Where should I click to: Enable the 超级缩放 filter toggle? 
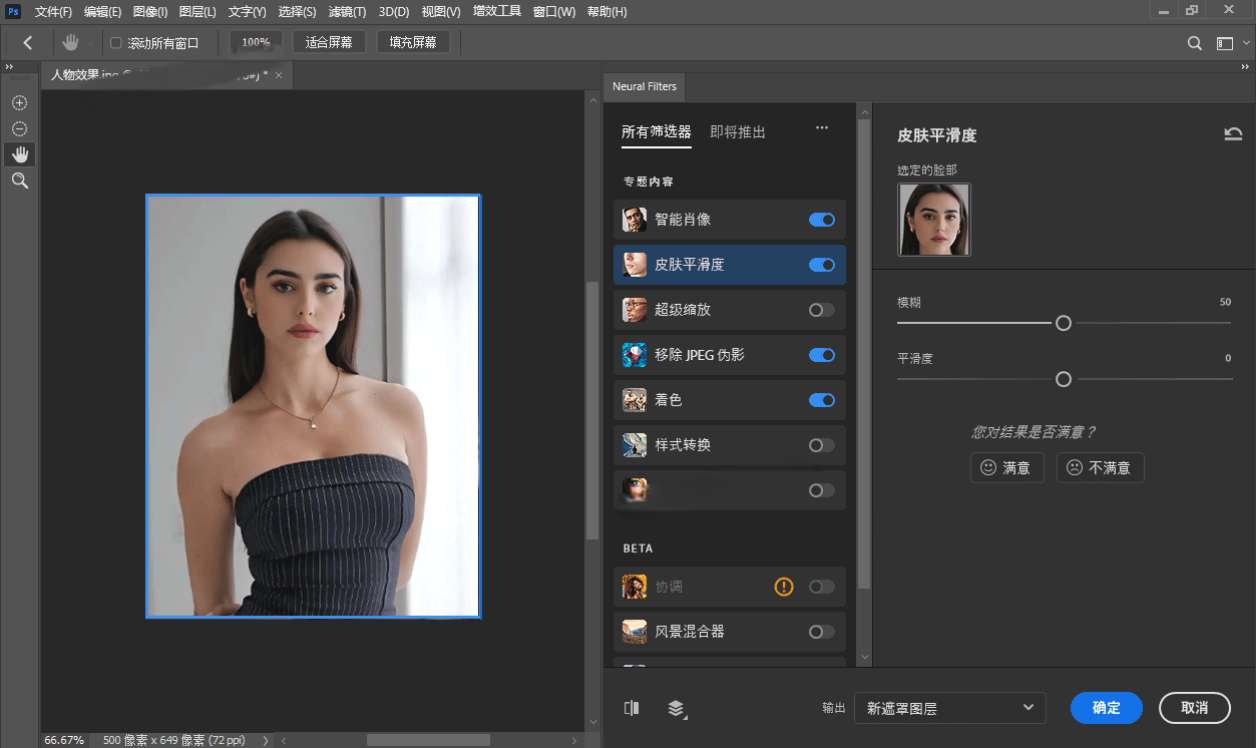(x=821, y=310)
